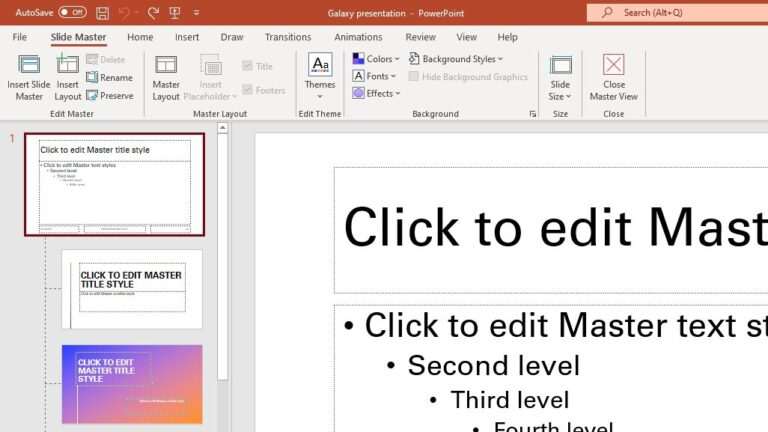The width and height of the screenshot is (768, 432).
Task: Click the 'Third level' bullet text
Action: [509, 400]
